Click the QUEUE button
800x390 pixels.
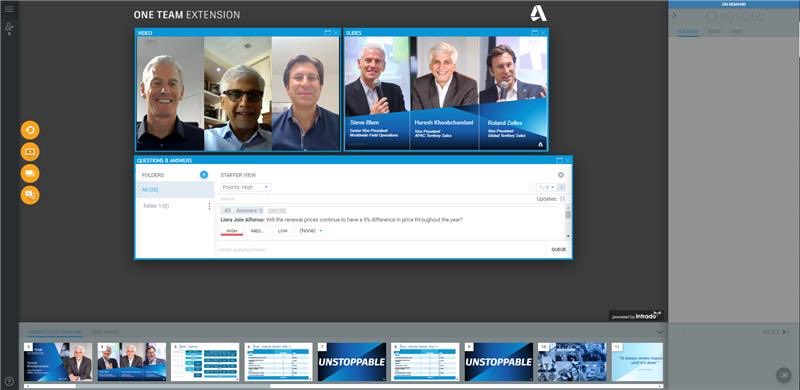click(559, 250)
